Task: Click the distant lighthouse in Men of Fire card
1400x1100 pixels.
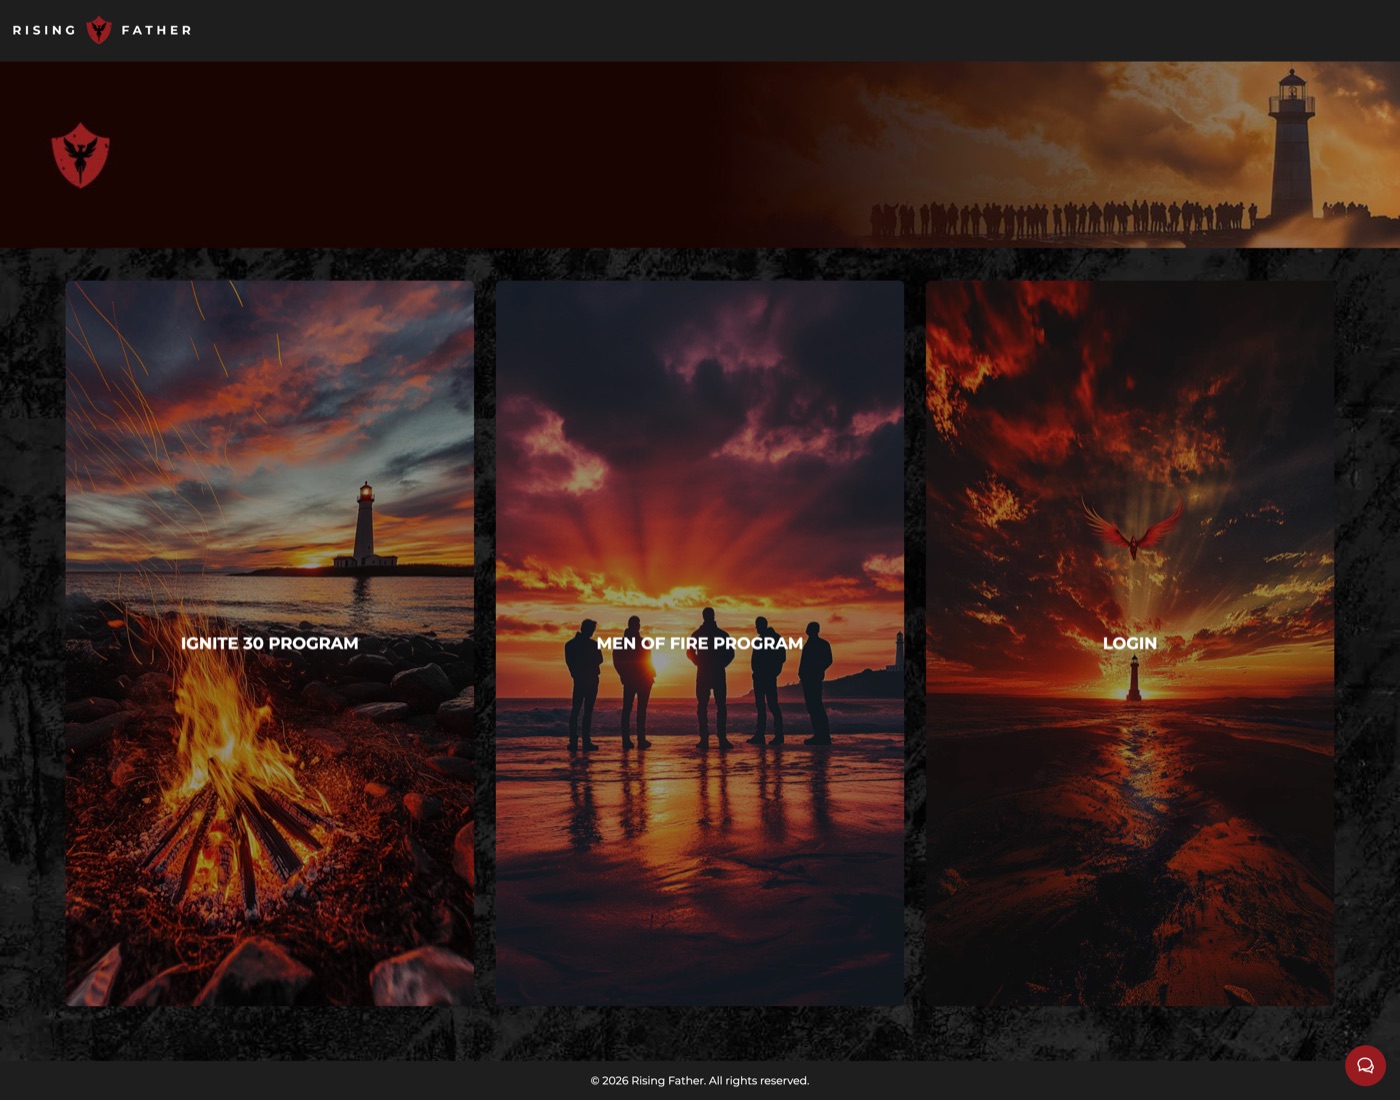Action: [x=899, y=650]
